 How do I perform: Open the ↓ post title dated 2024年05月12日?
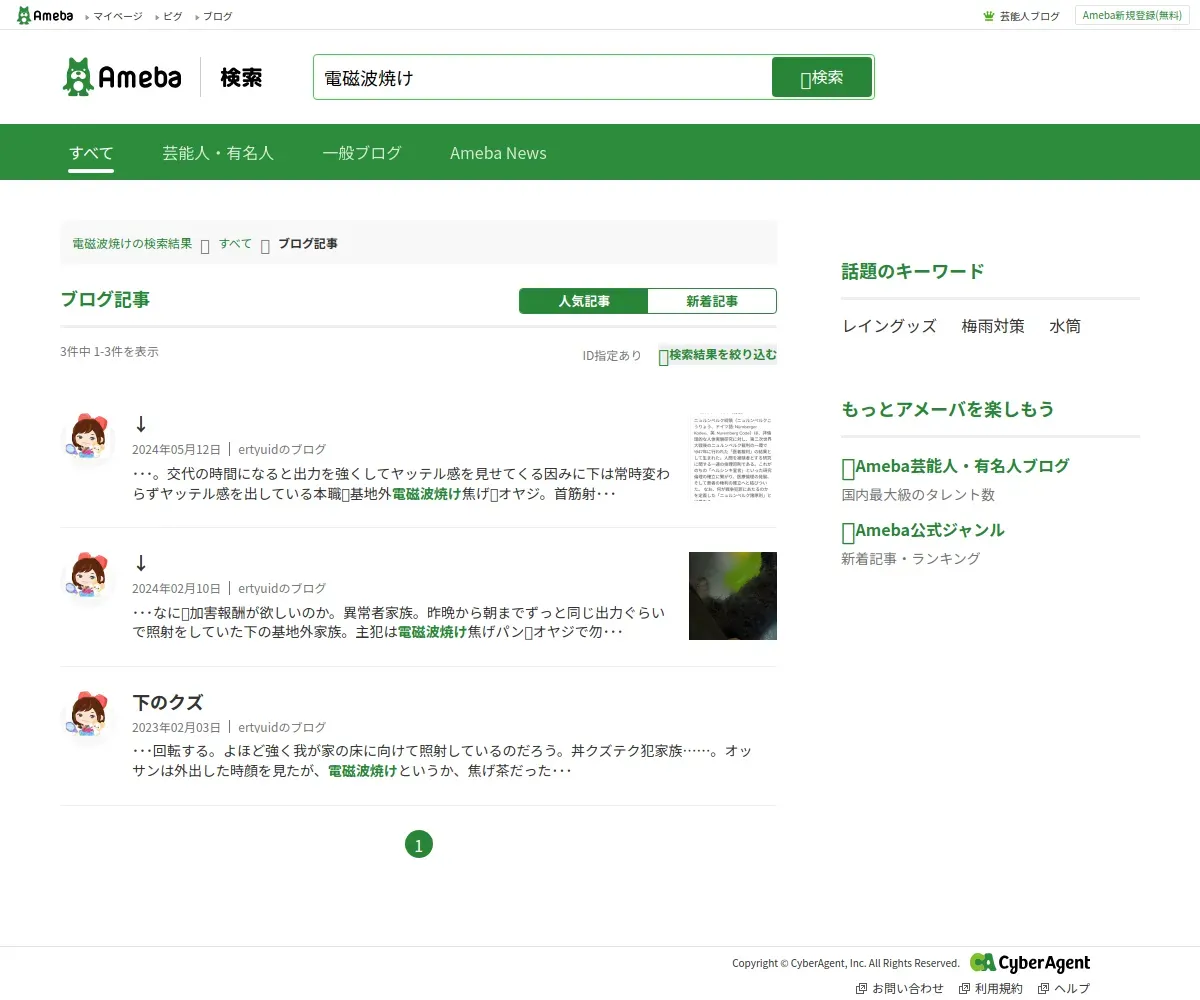tap(141, 424)
